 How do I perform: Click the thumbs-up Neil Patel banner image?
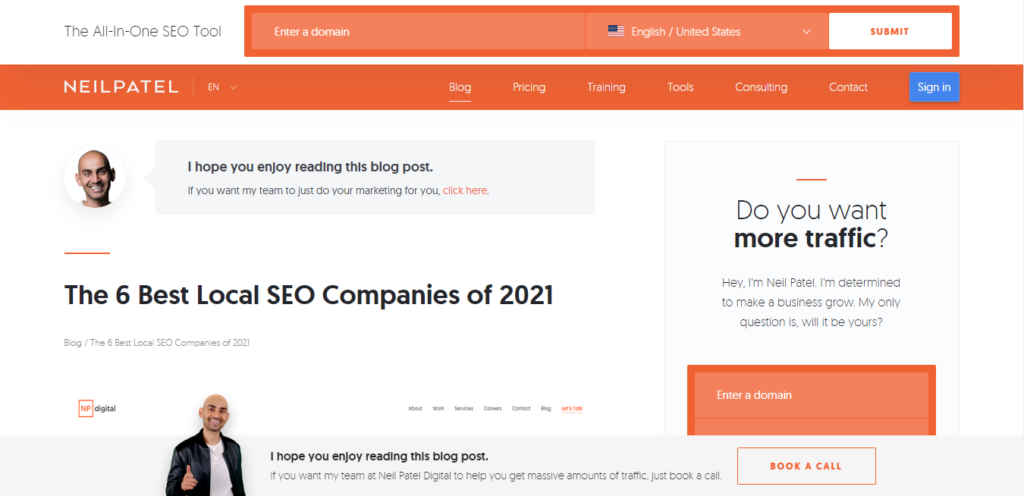(212, 446)
